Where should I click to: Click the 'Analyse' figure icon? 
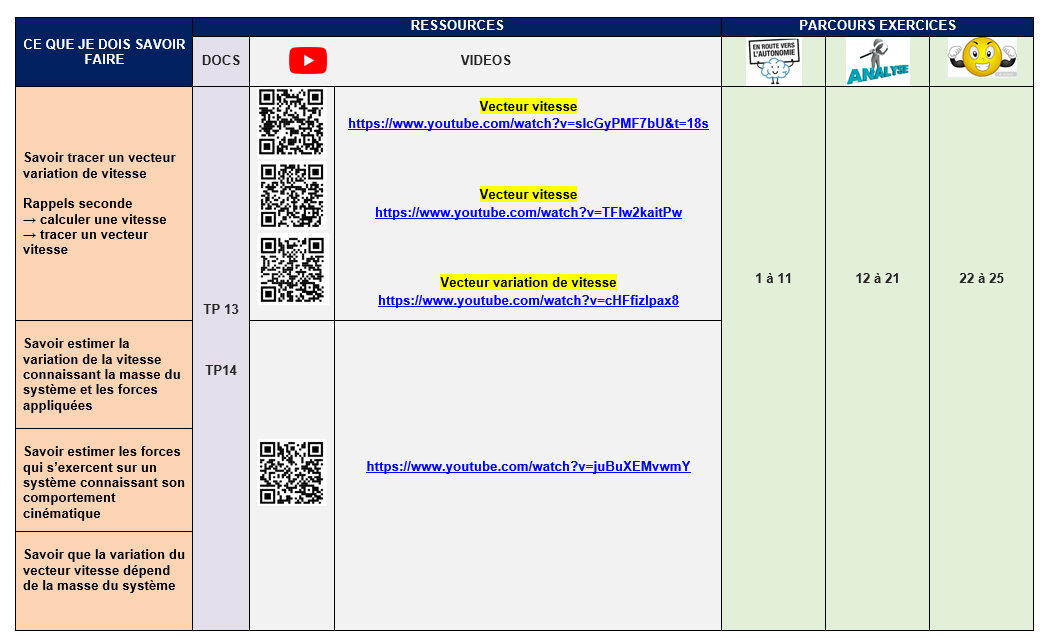pyautogui.click(x=877, y=62)
